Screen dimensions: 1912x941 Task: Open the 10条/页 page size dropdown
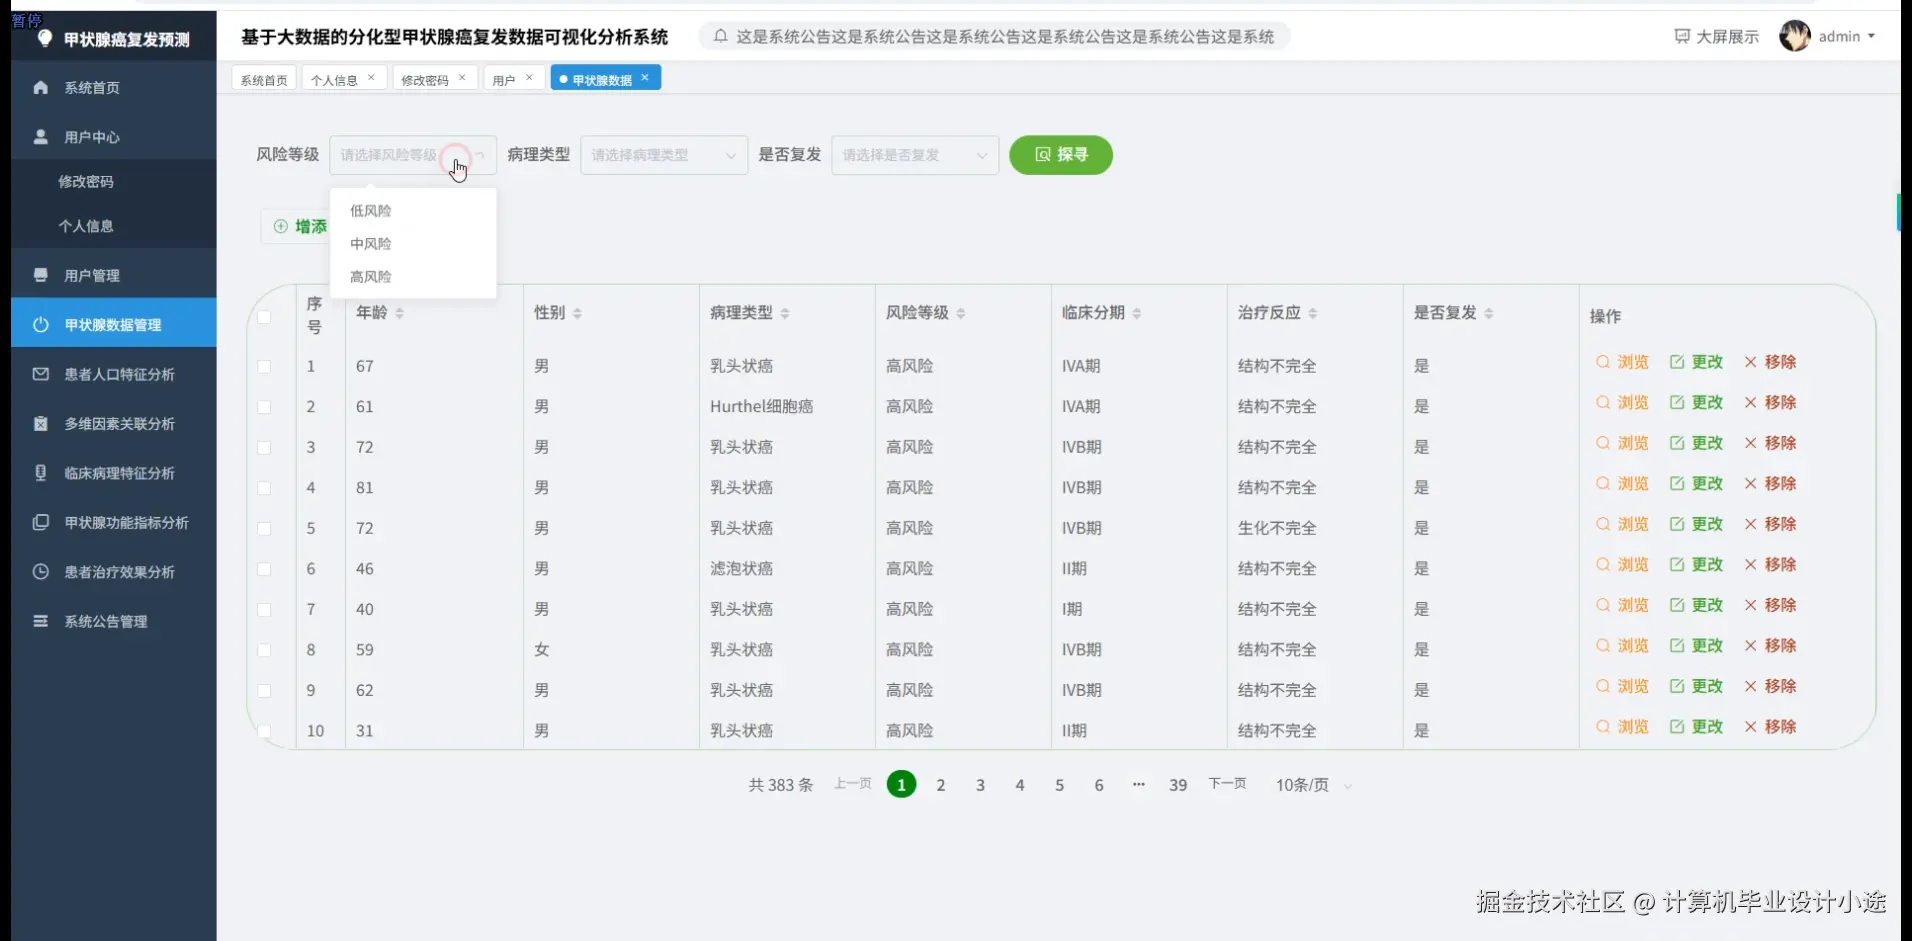[1311, 785]
